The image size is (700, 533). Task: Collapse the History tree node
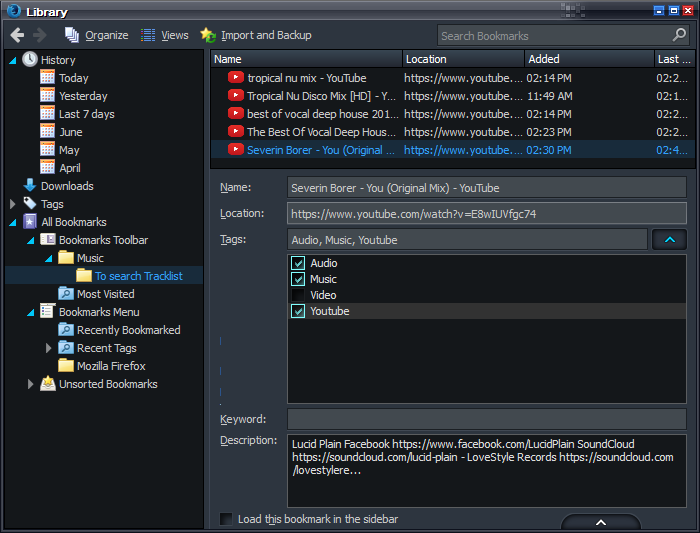[13, 60]
